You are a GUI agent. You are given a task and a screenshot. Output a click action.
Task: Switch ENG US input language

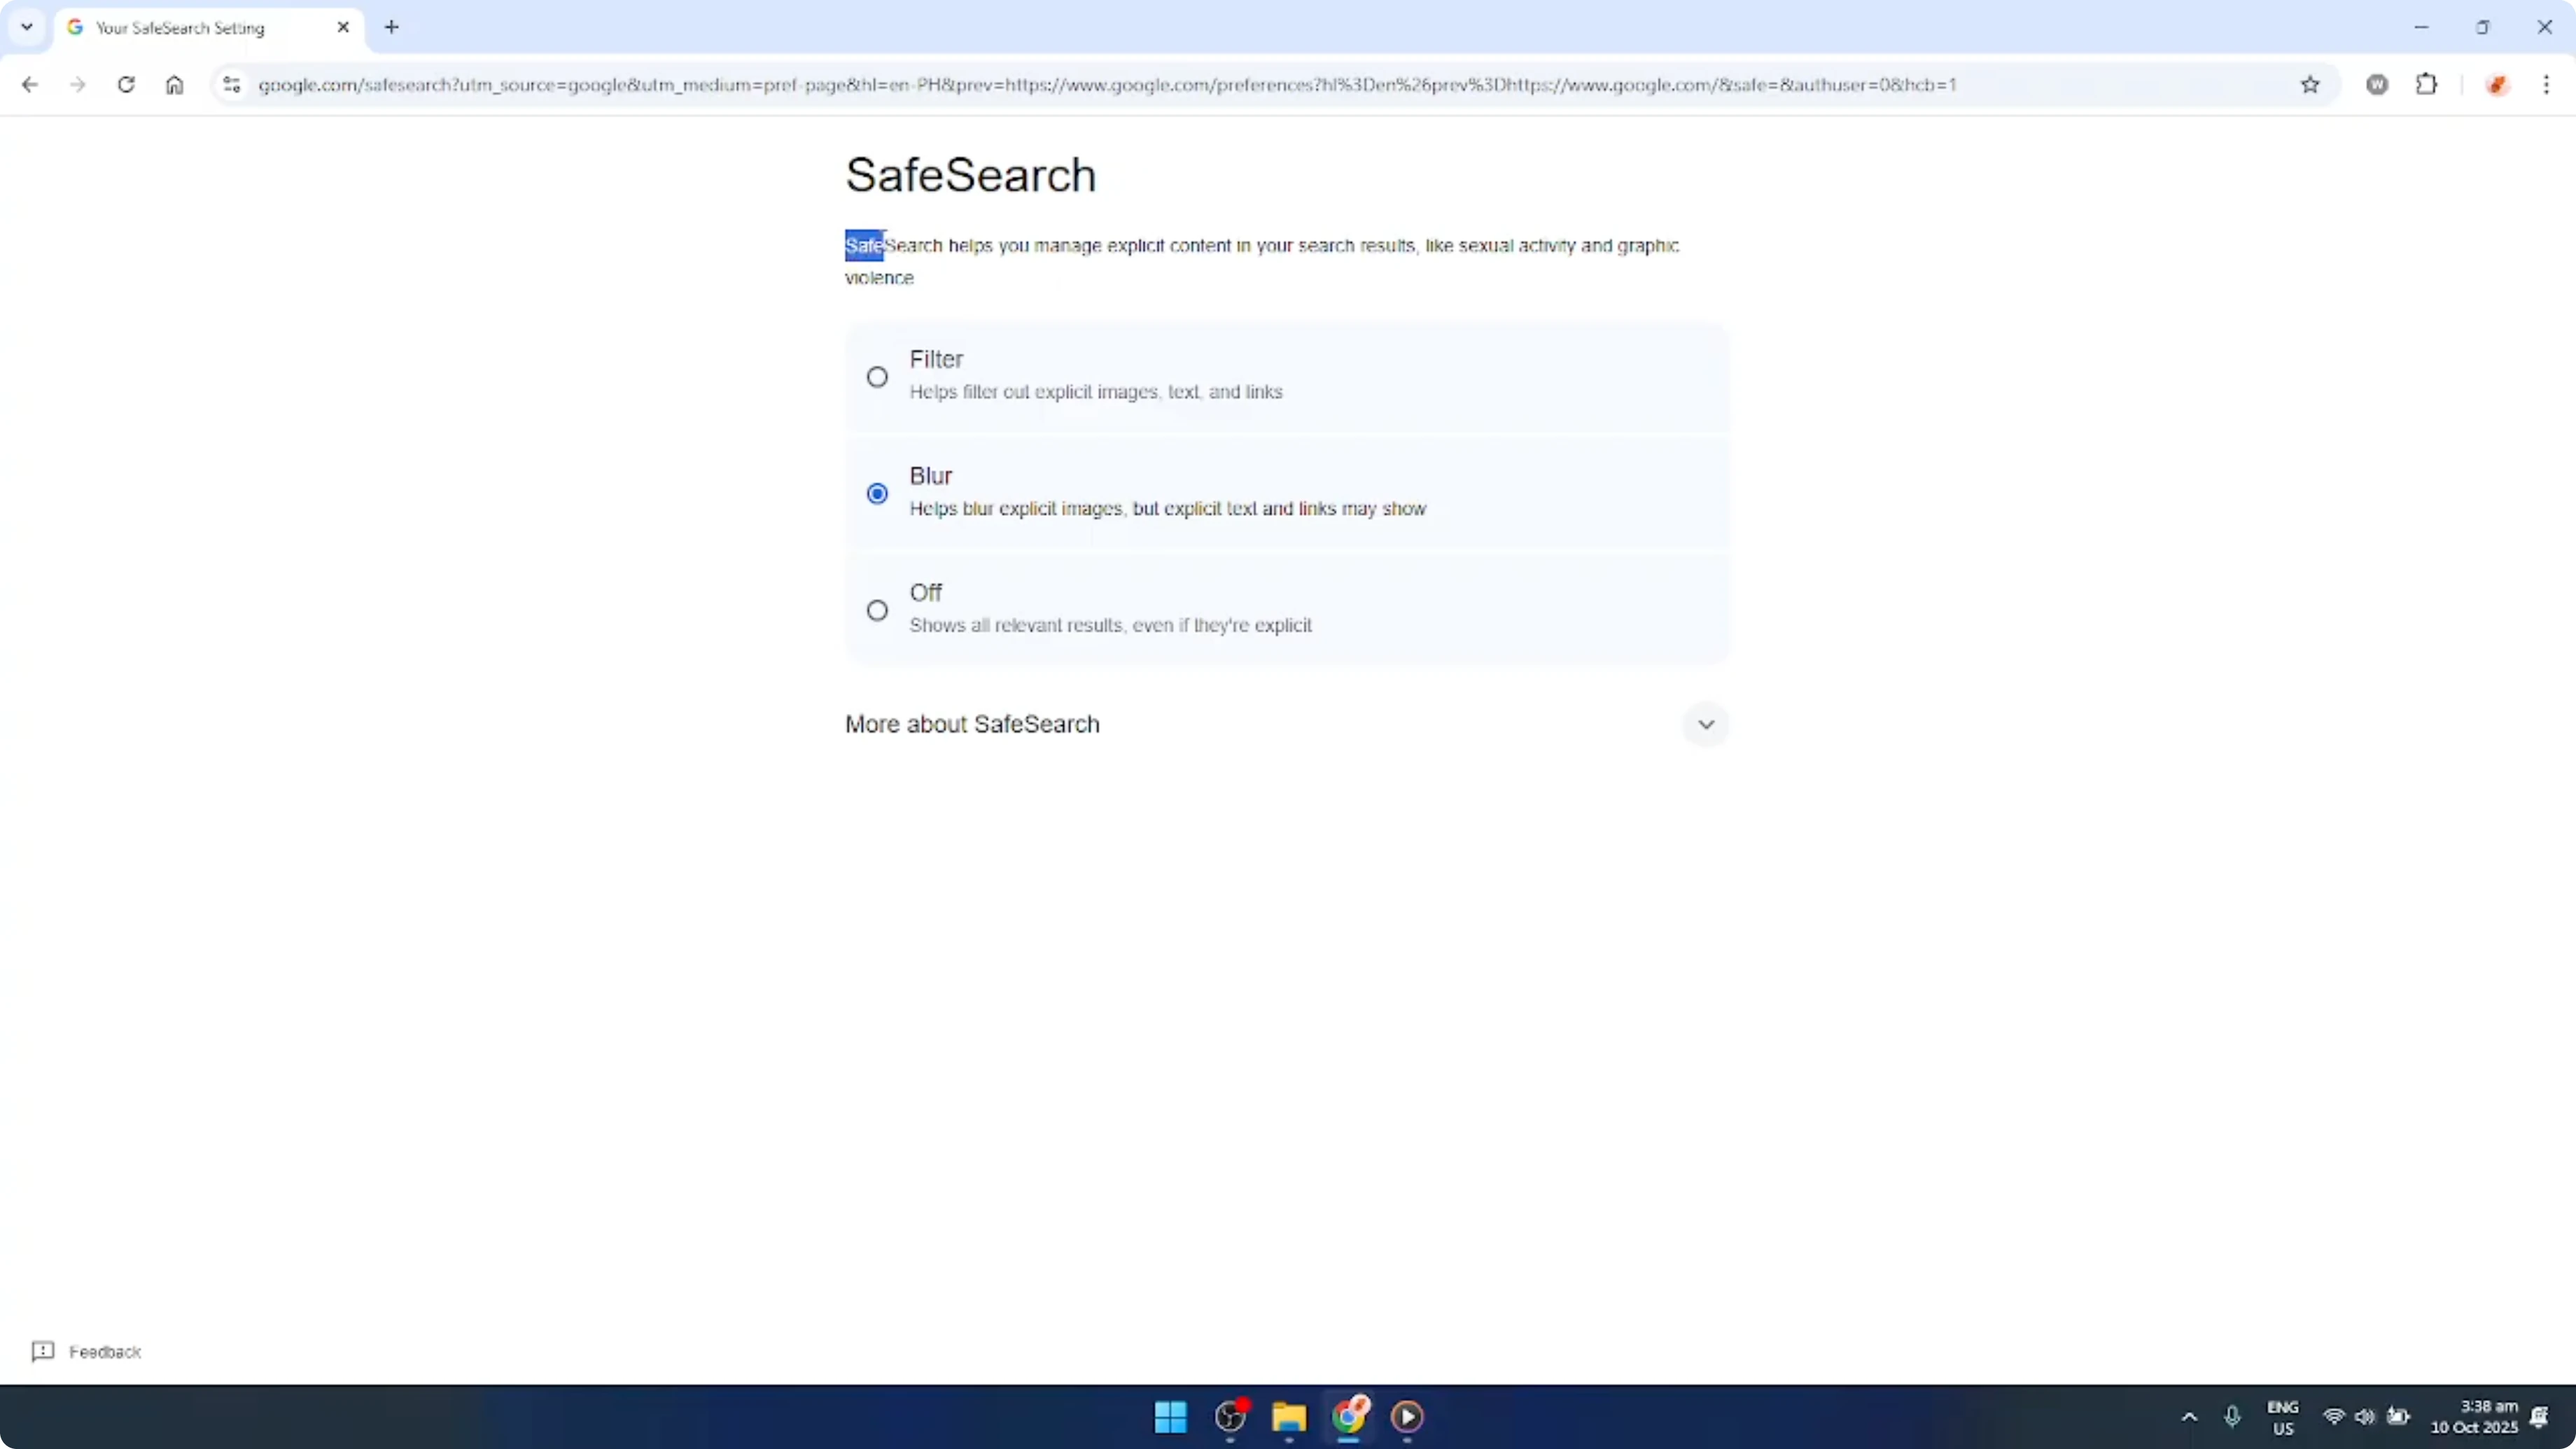(2283, 1417)
